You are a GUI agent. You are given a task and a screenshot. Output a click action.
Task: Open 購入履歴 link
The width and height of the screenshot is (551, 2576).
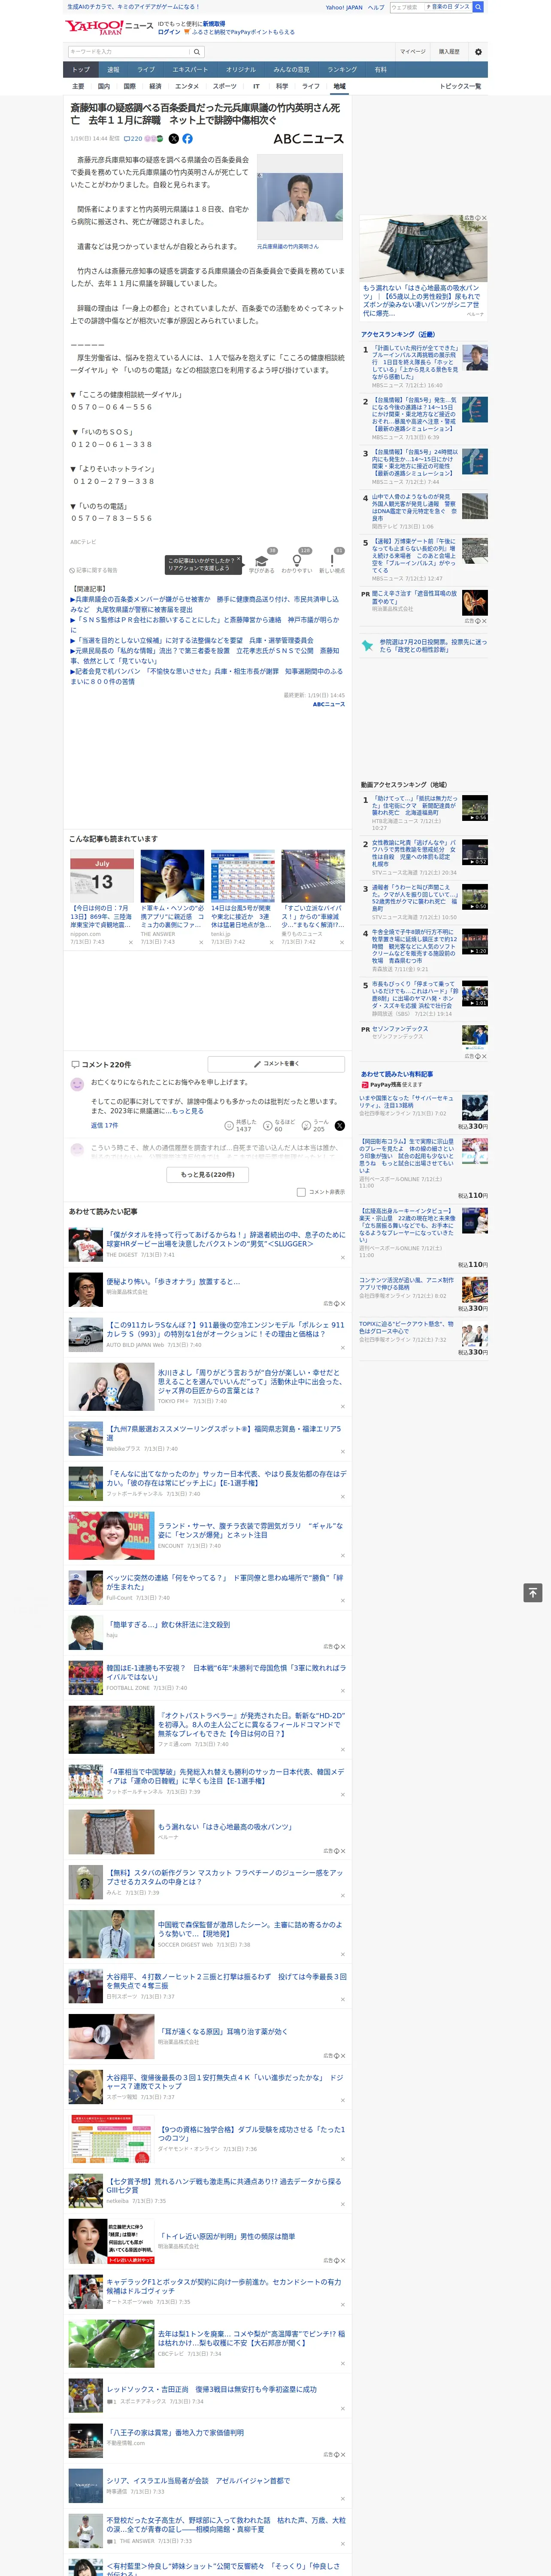(449, 51)
